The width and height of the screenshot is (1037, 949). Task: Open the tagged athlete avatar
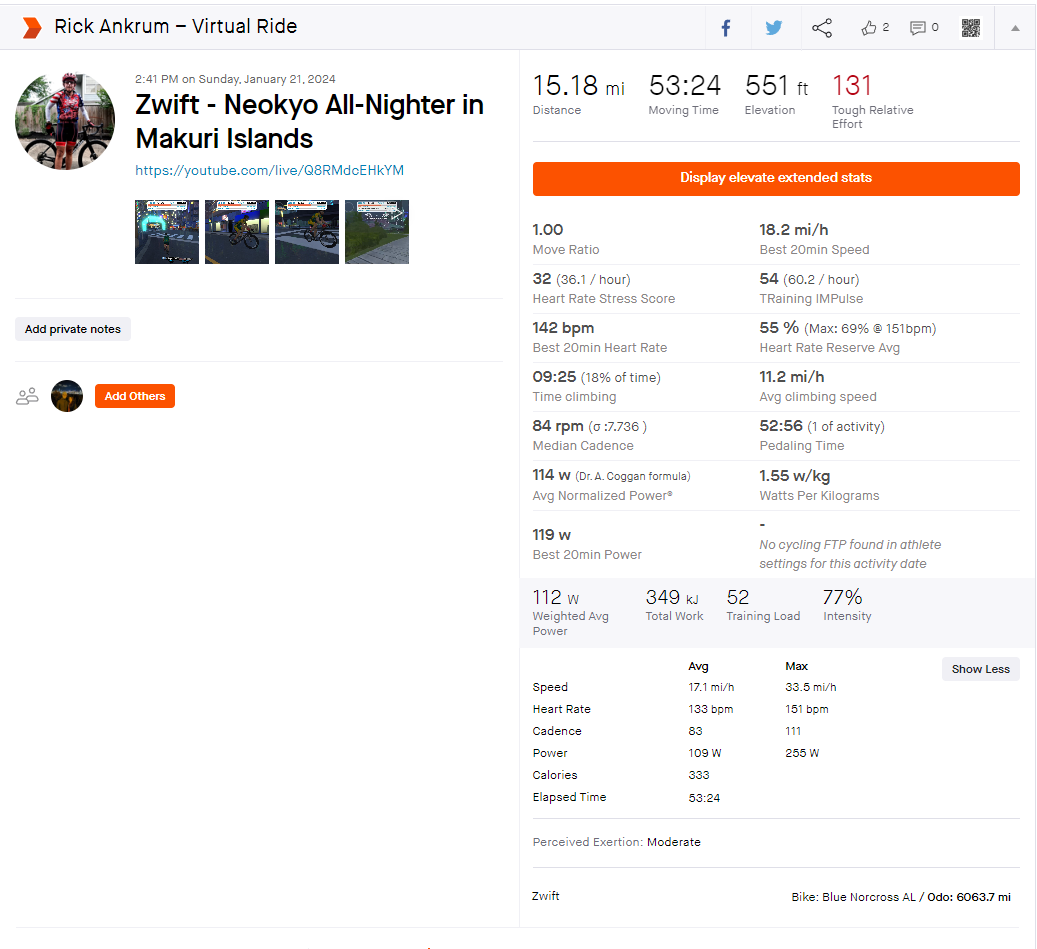[67, 396]
